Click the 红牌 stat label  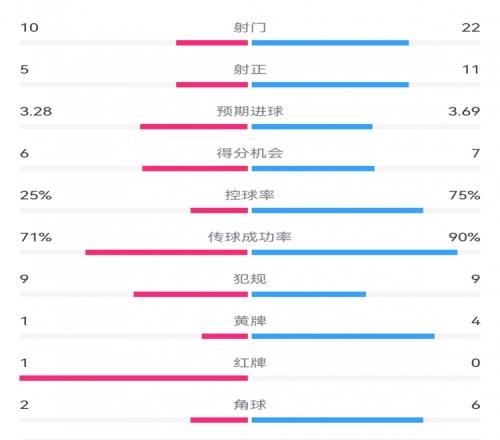tap(250, 363)
